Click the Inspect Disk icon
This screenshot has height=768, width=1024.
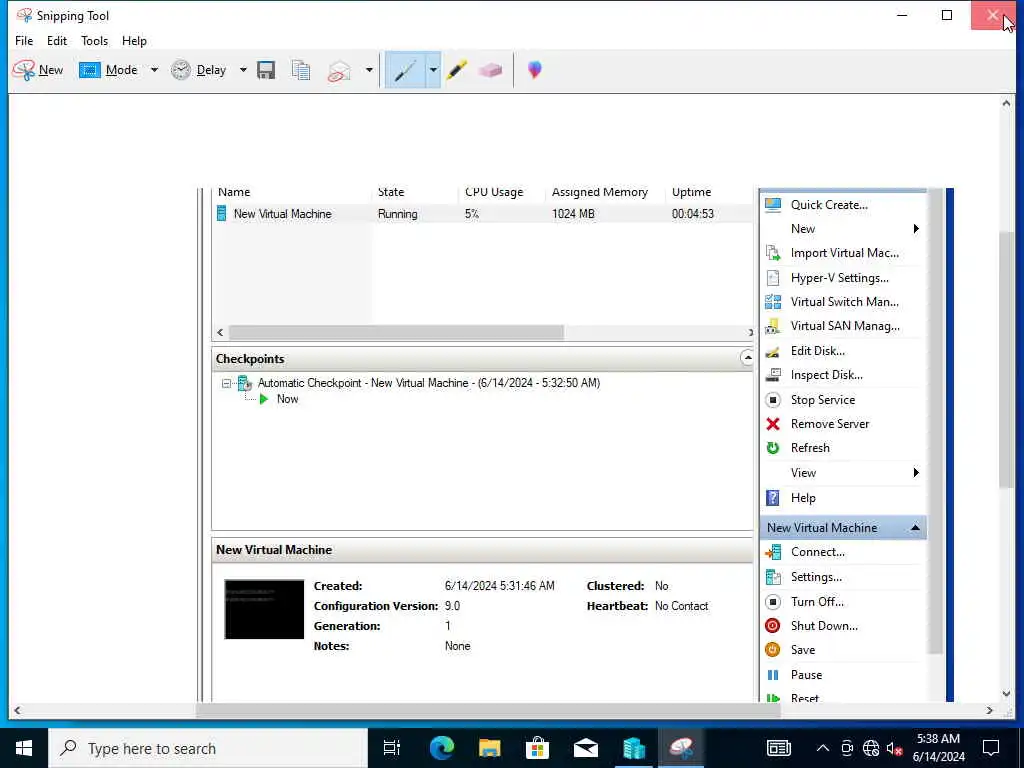773,375
